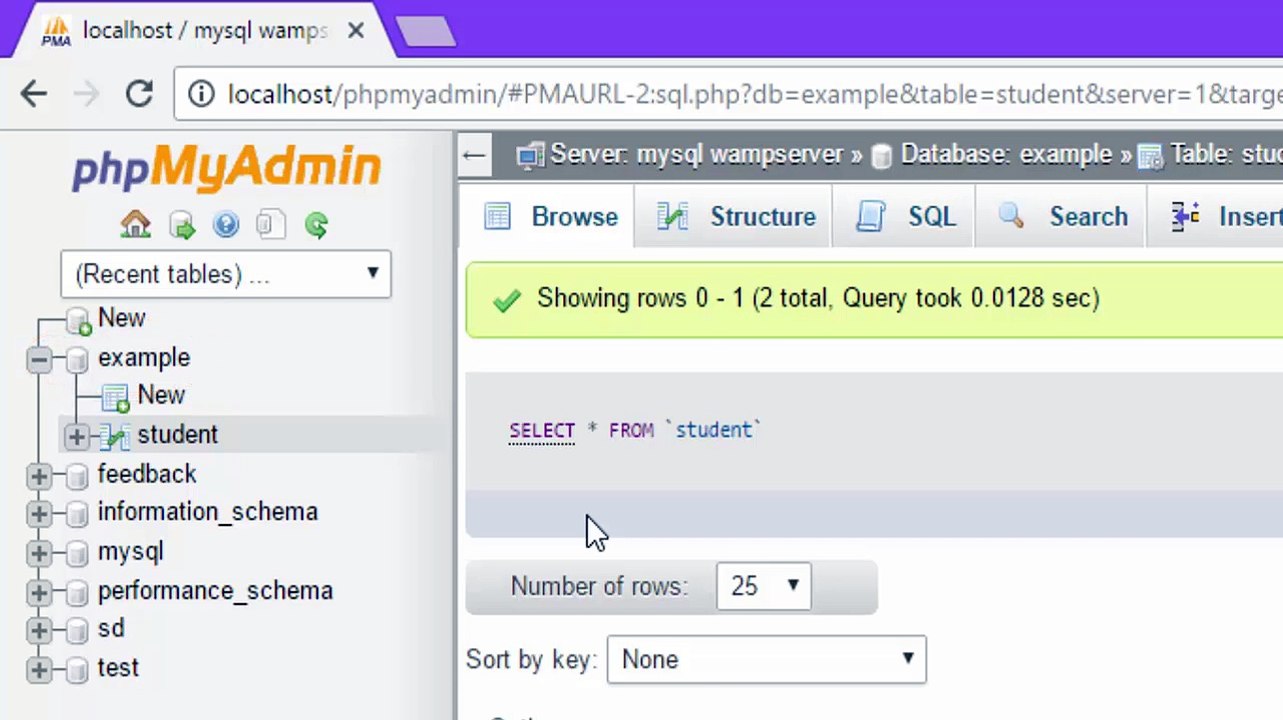Click the feedback database cylinder icon

tap(77, 475)
